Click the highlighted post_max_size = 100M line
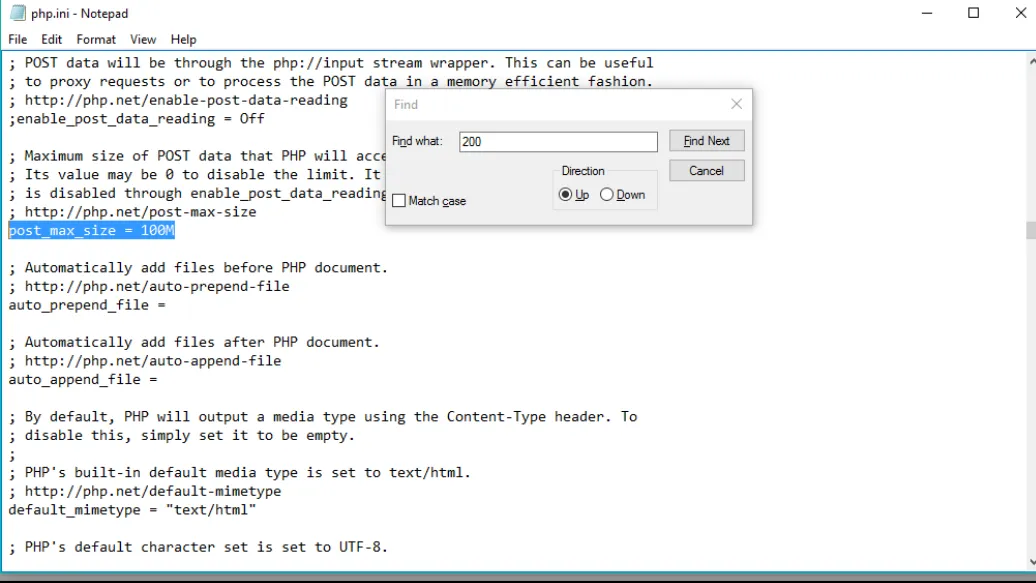The height and width of the screenshot is (583, 1036). [92, 231]
